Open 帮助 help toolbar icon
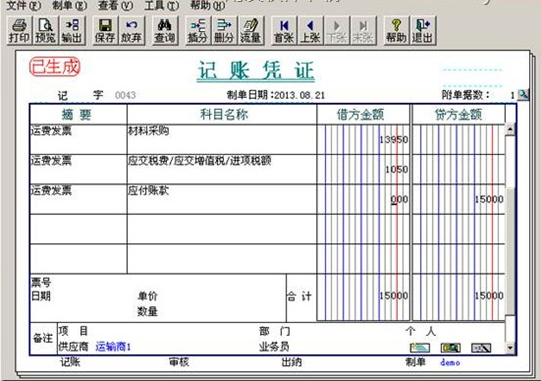The height and width of the screenshot is (381, 541). coord(396,30)
